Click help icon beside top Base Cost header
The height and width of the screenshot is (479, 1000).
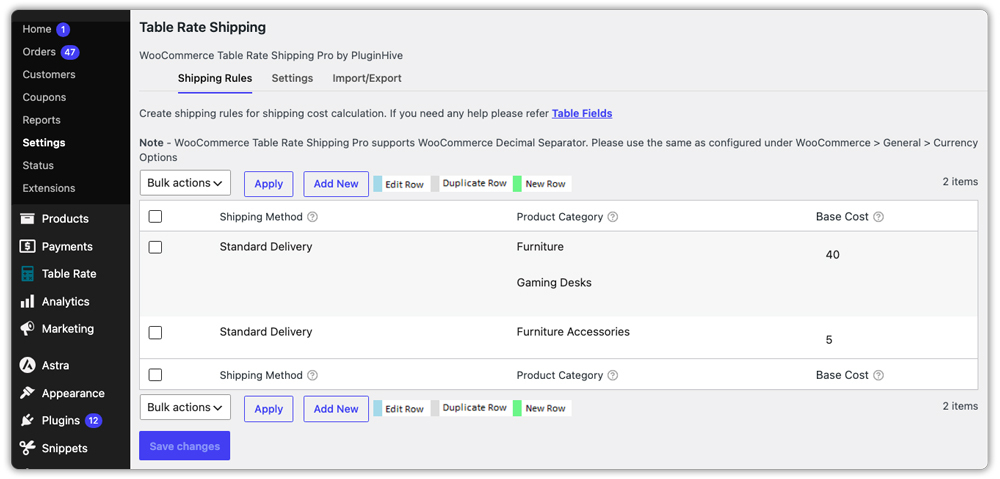[x=879, y=217]
